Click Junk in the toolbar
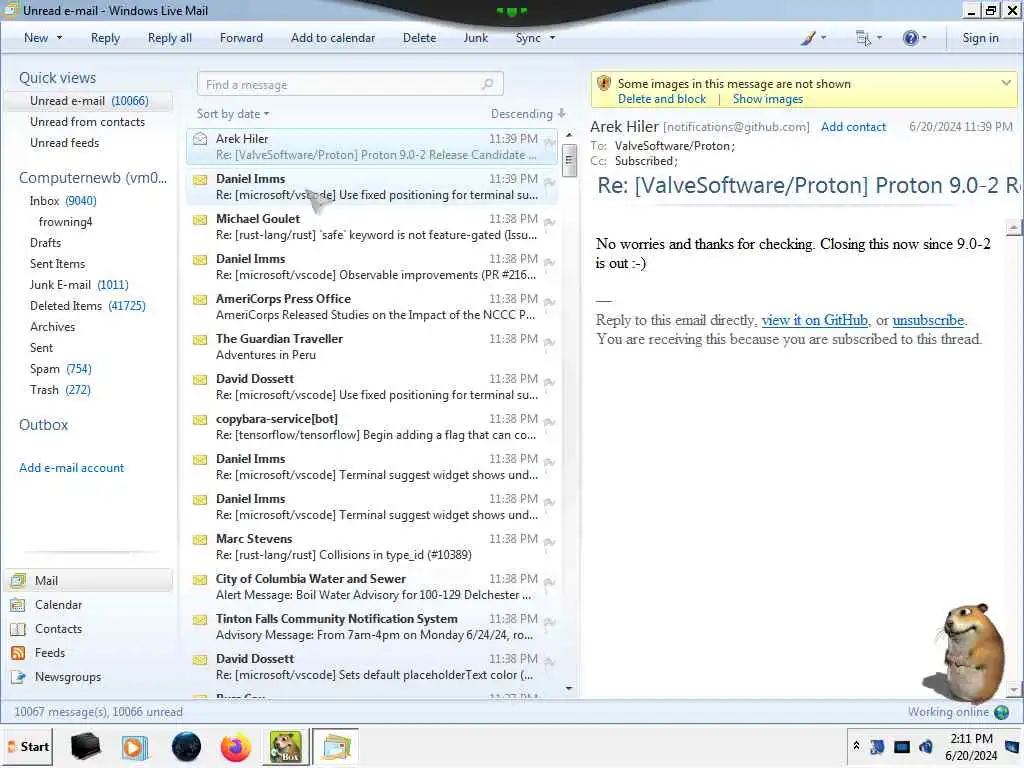Screen dimensions: 1024x768 click(x=475, y=38)
